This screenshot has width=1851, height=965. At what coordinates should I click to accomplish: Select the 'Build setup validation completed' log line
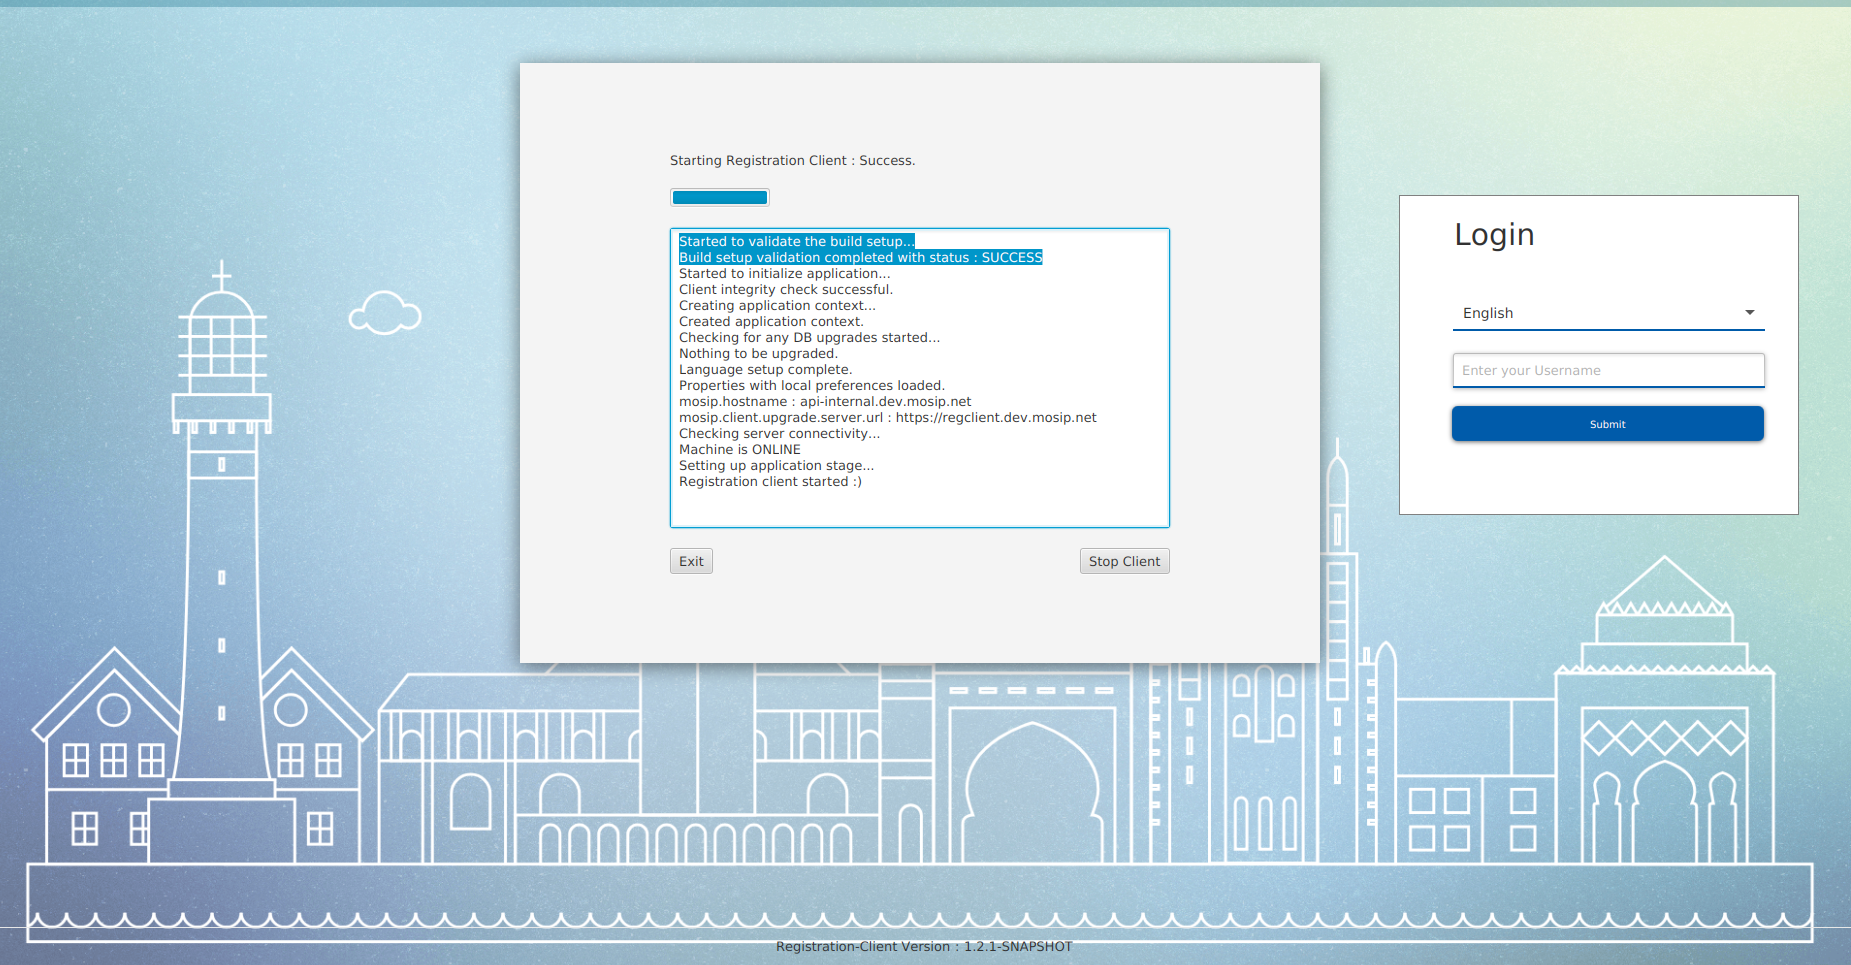pos(860,258)
